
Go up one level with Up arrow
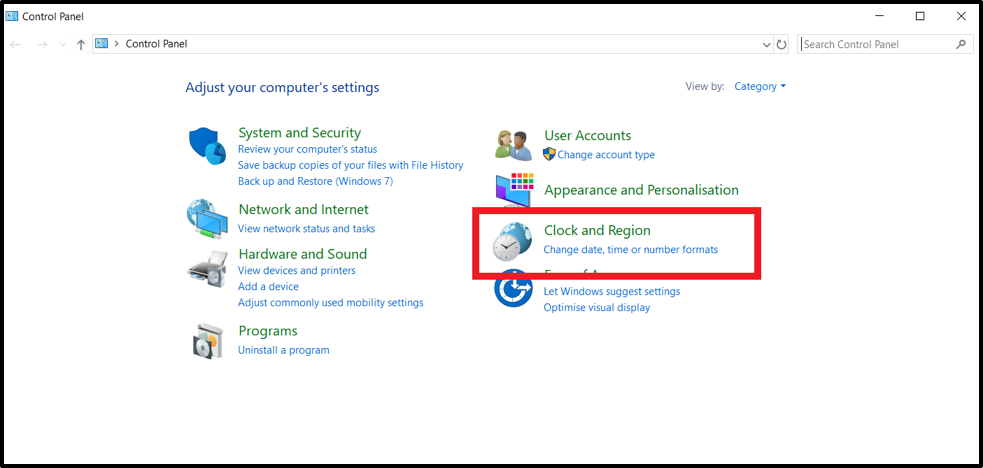coord(81,44)
